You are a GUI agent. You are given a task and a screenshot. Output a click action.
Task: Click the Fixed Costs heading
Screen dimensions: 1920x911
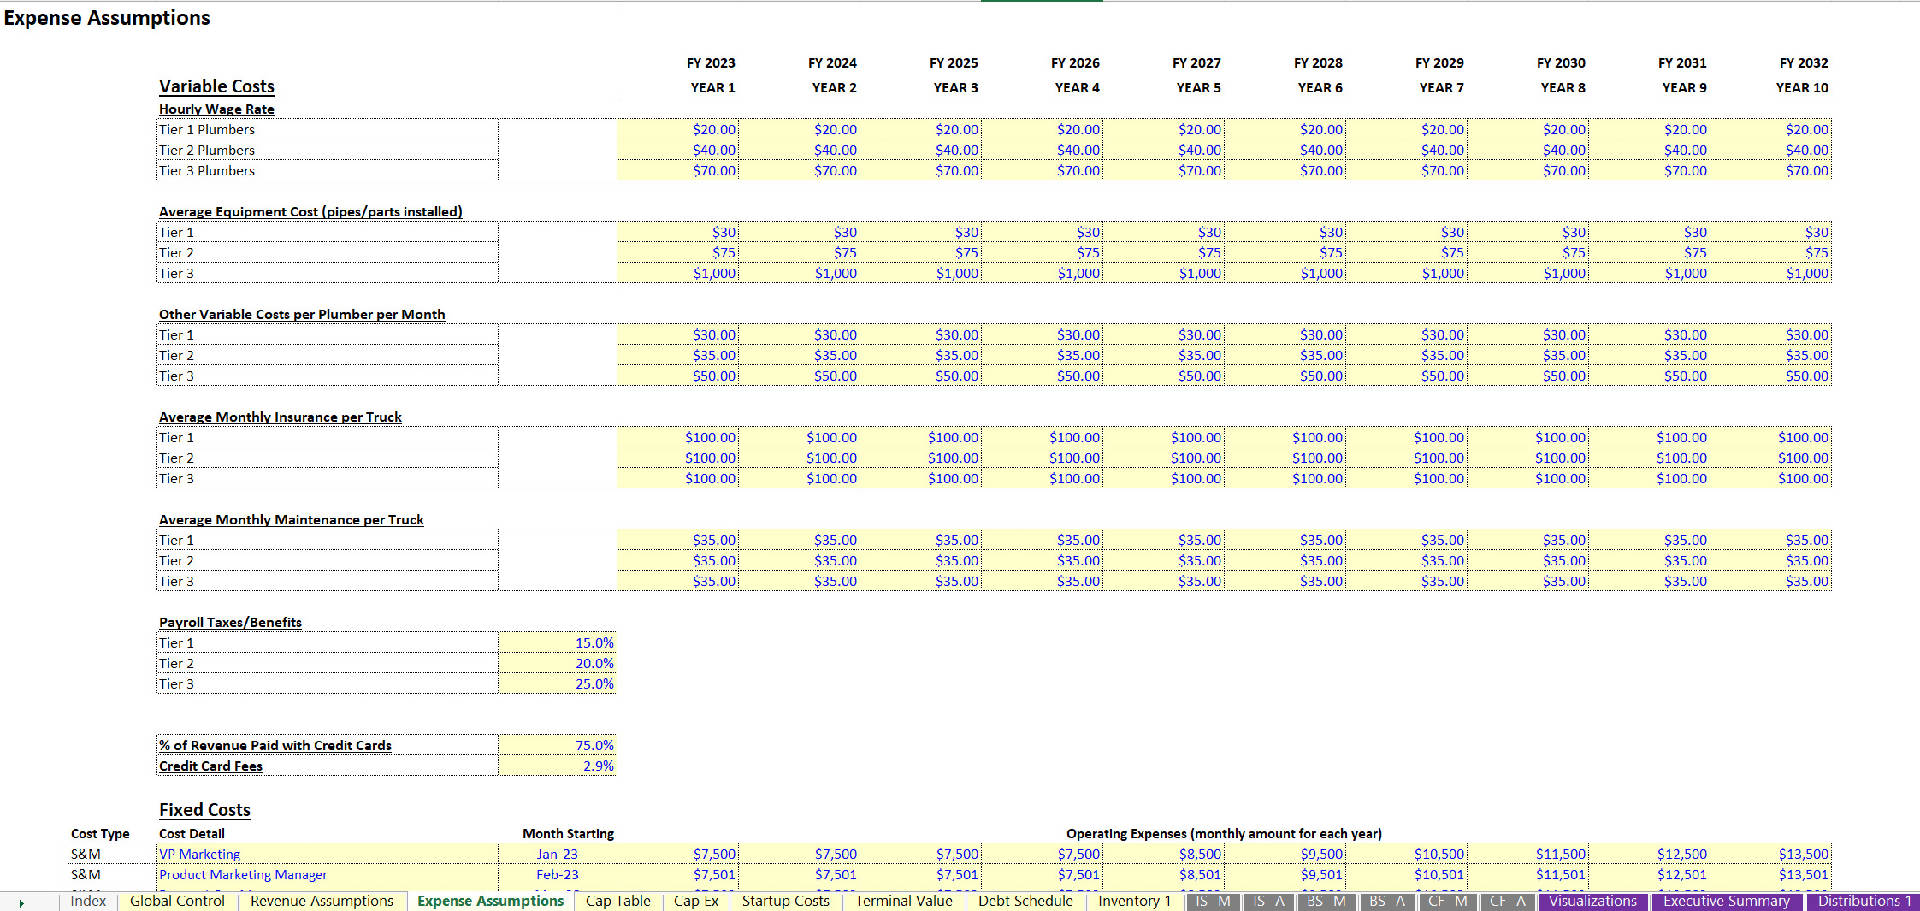coord(204,810)
